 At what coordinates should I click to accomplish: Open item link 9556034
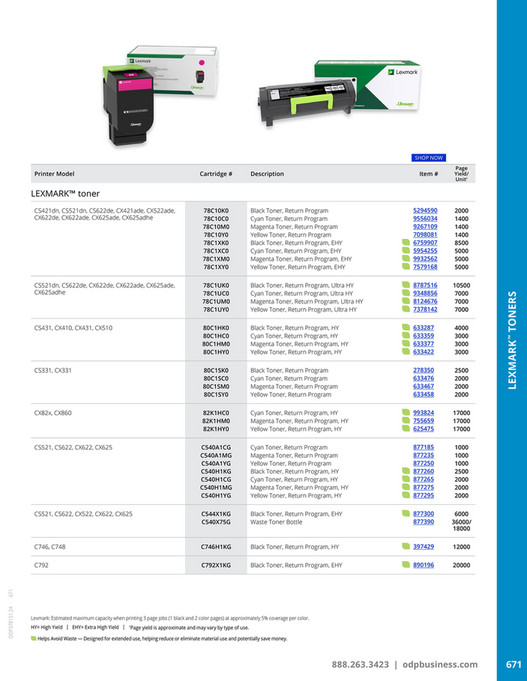425,218
